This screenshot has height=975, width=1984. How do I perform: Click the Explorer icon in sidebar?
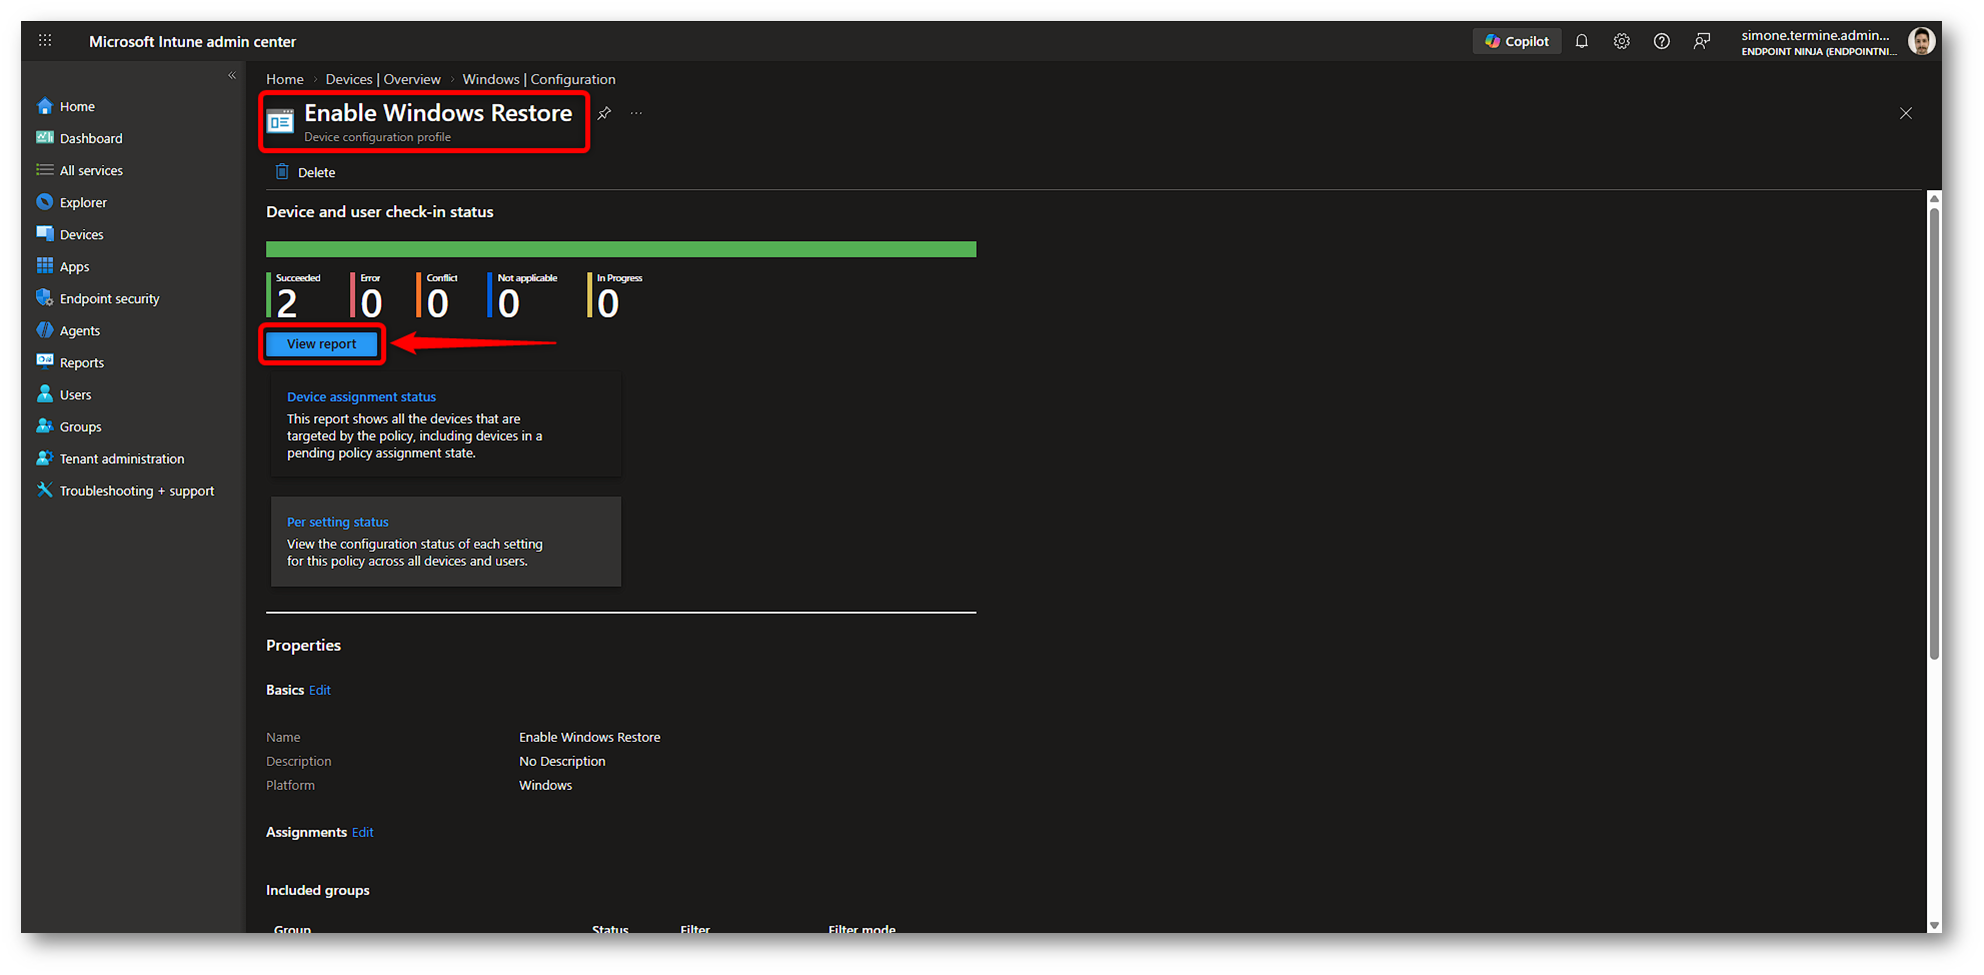click(x=45, y=202)
